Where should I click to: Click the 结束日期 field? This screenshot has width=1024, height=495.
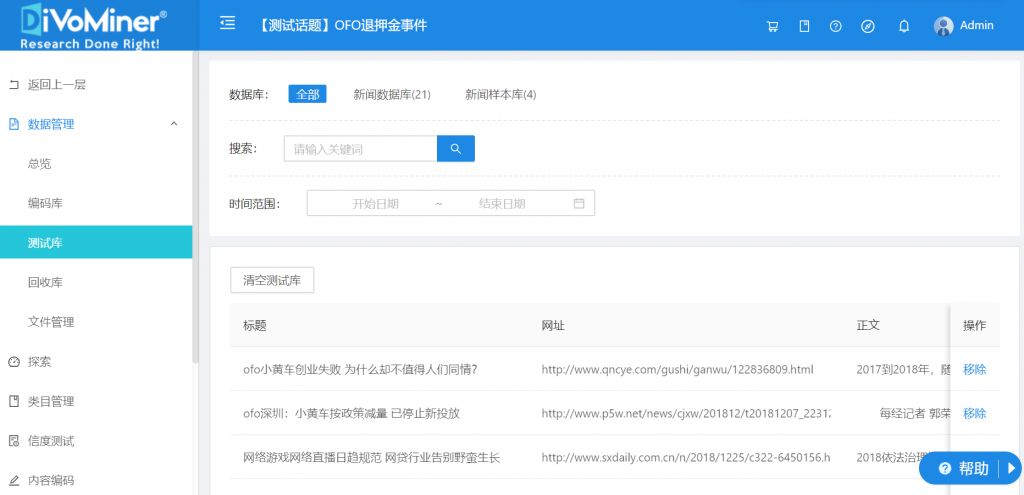point(502,204)
